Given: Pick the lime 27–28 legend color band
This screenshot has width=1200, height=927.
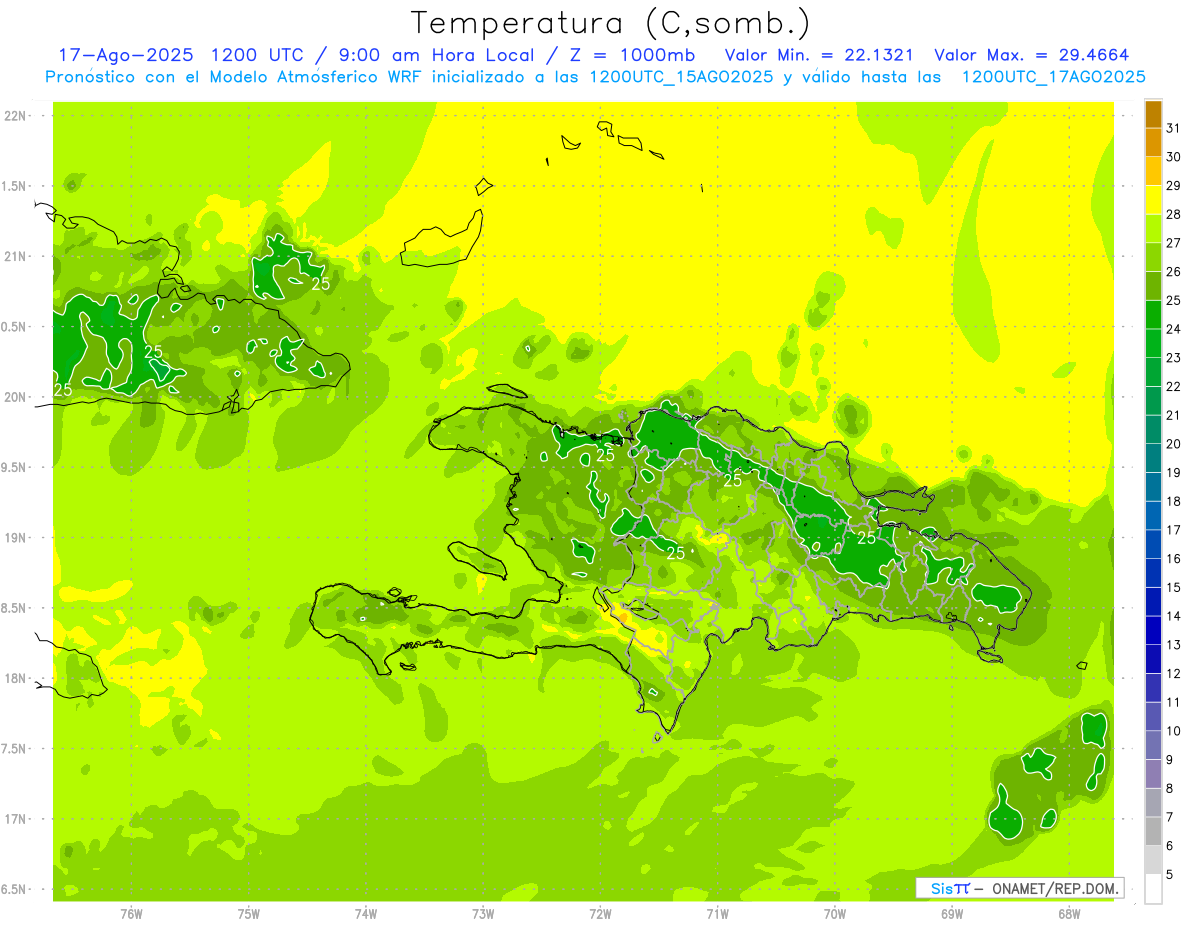Looking at the screenshot, I should tap(1153, 229).
